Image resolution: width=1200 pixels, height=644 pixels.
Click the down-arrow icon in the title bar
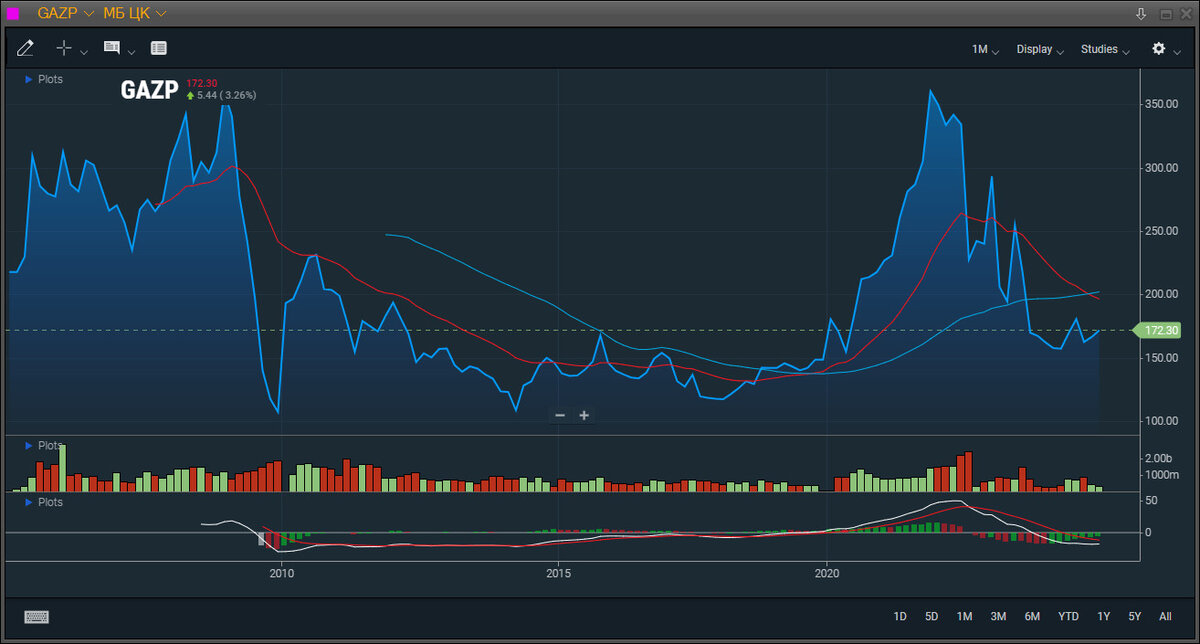coord(1141,14)
